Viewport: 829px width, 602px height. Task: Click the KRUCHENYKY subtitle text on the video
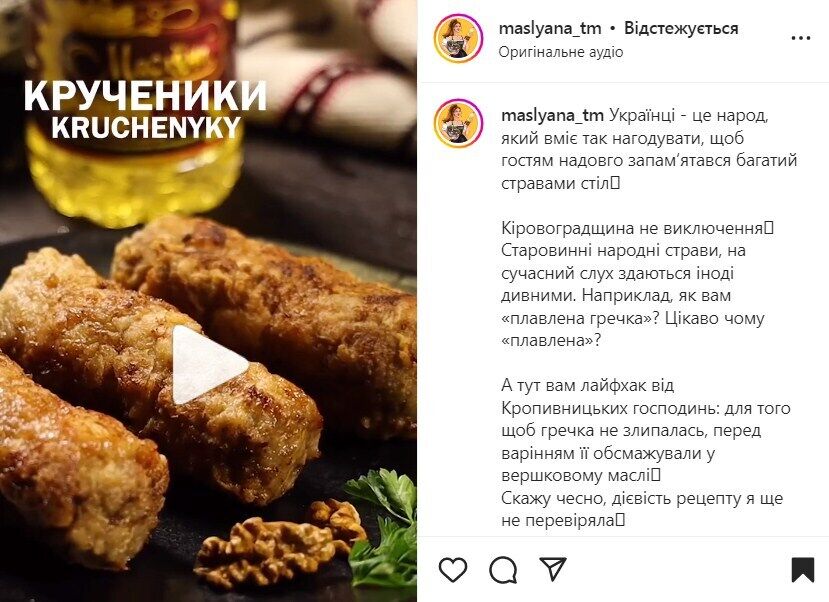146,127
